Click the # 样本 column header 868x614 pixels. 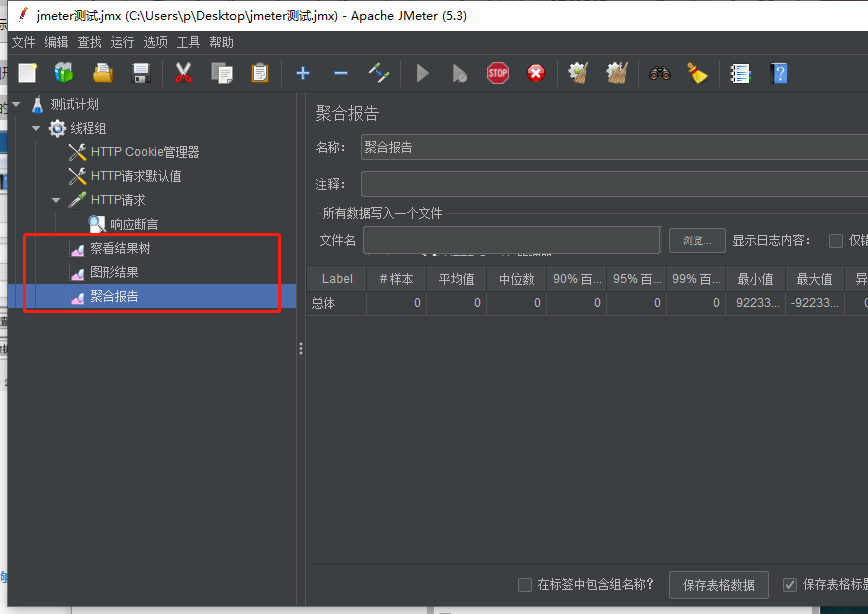coord(396,279)
